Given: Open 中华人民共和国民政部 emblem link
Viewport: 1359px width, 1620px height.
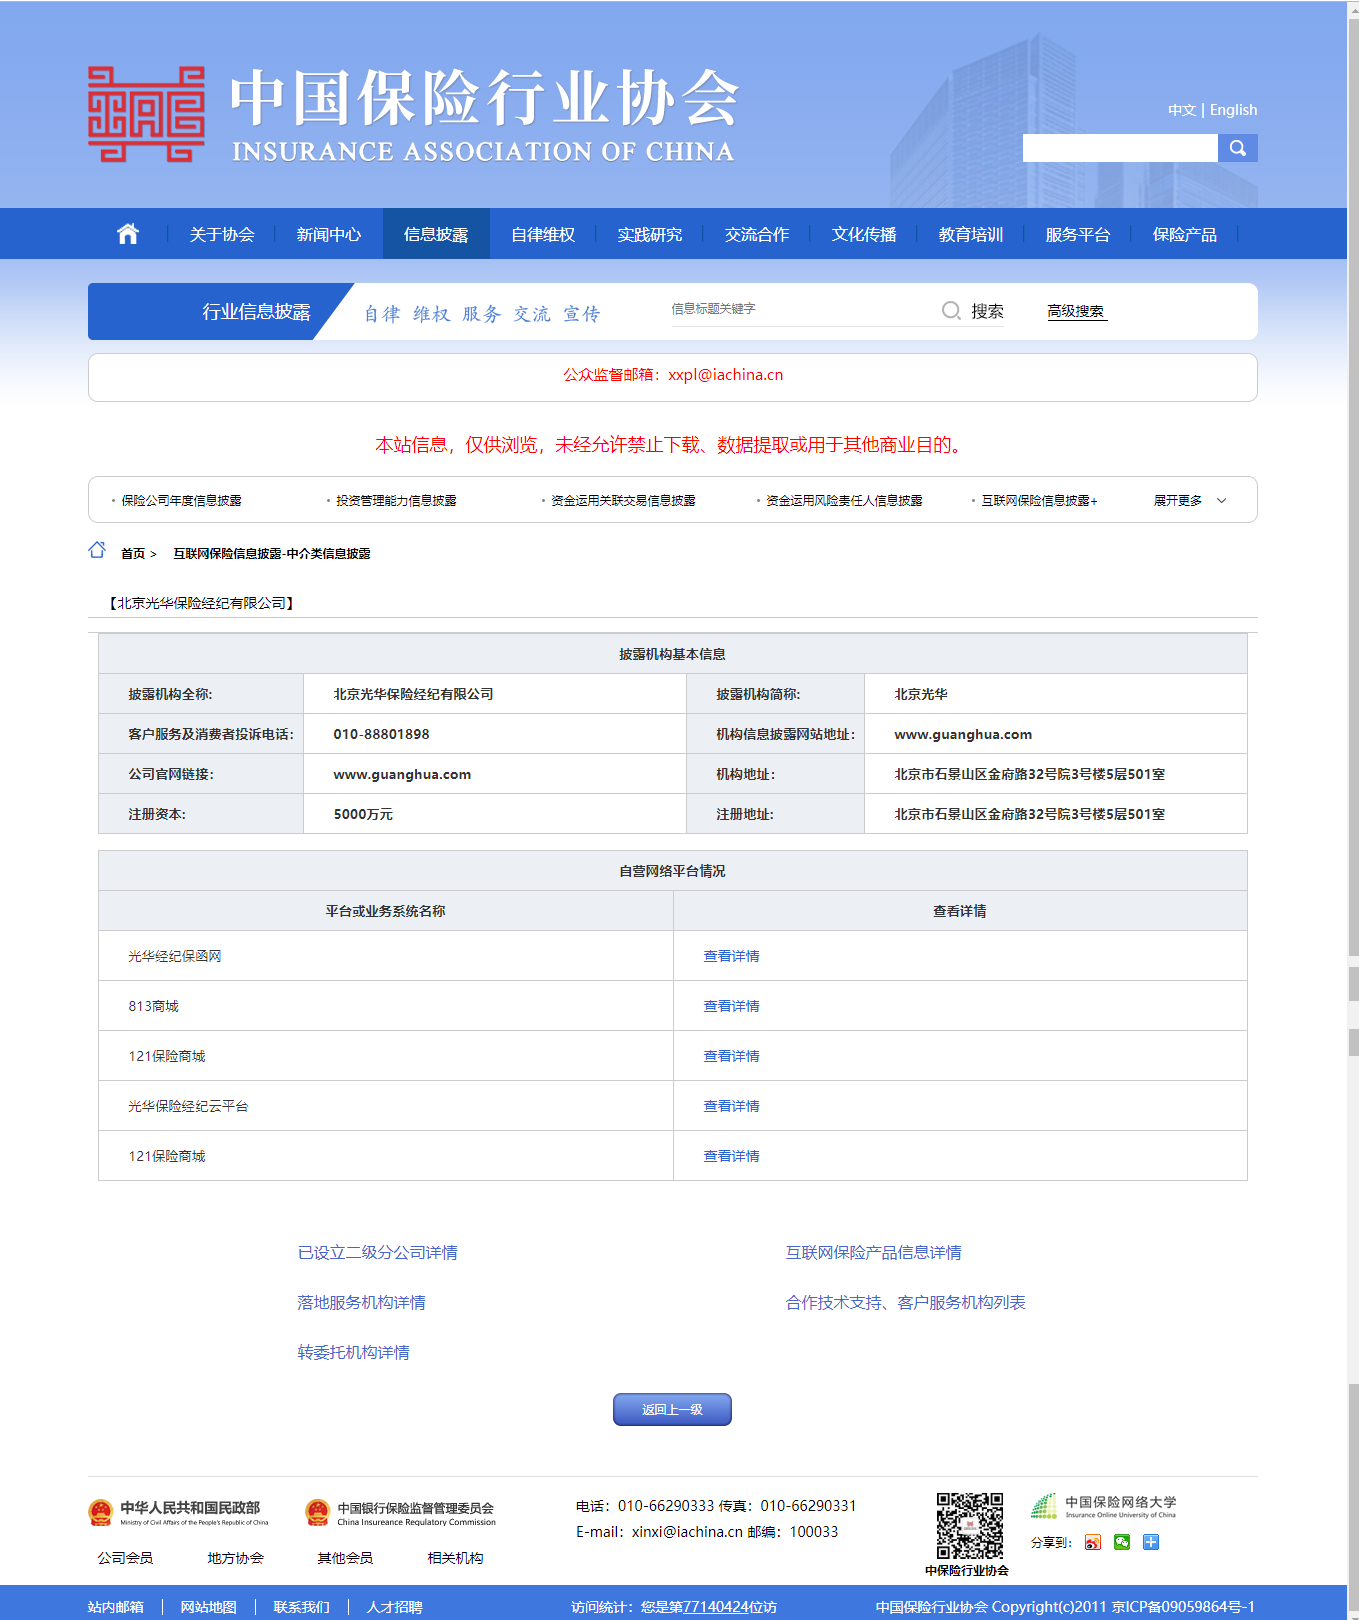Looking at the screenshot, I should [178, 1513].
